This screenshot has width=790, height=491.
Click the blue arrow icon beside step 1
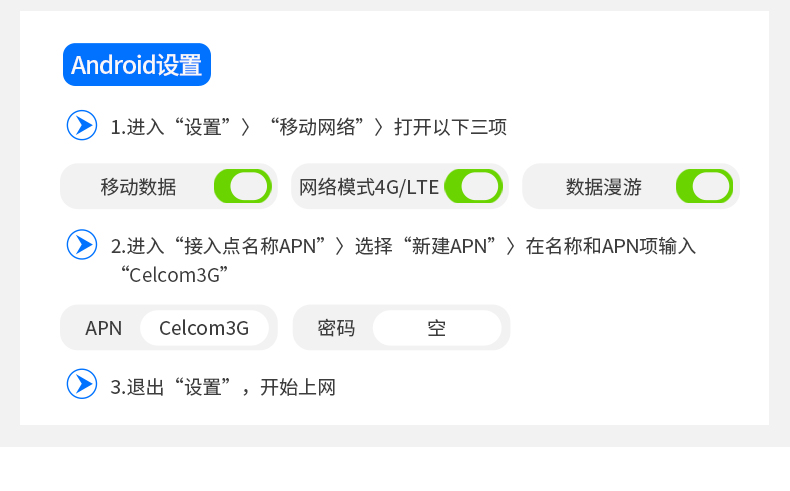click(82, 125)
